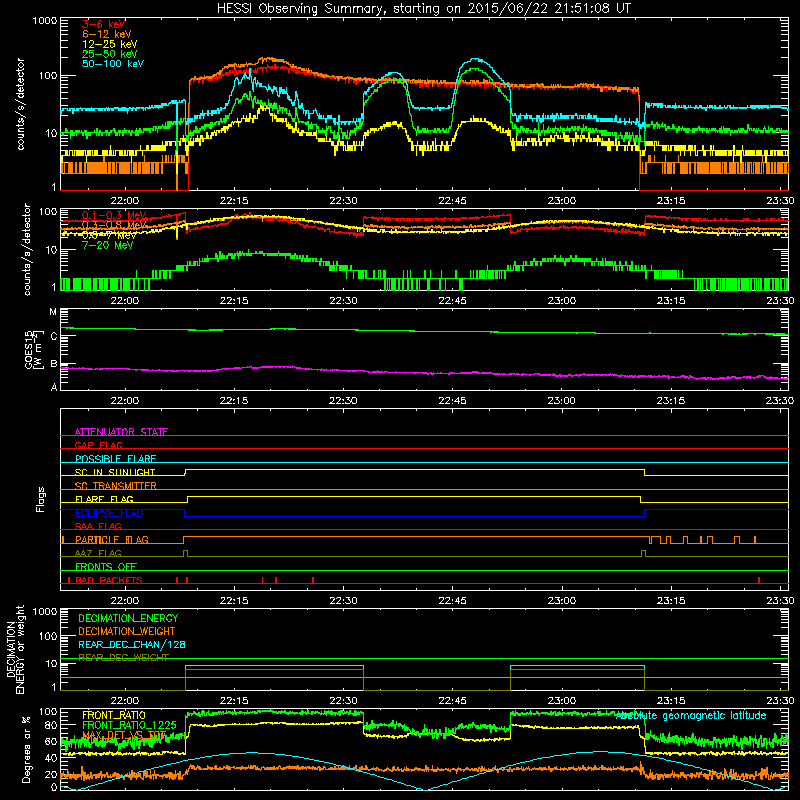Click the C class tick label
Image resolution: width=800 pixels, height=800 pixels.
point(54,337)
